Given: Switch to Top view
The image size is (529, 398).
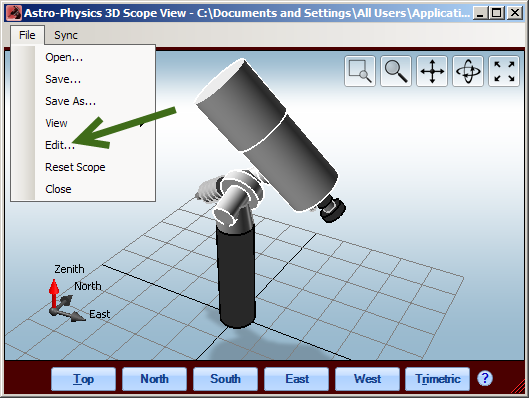Looking at the screenshot, I should [x=83, y=379].
